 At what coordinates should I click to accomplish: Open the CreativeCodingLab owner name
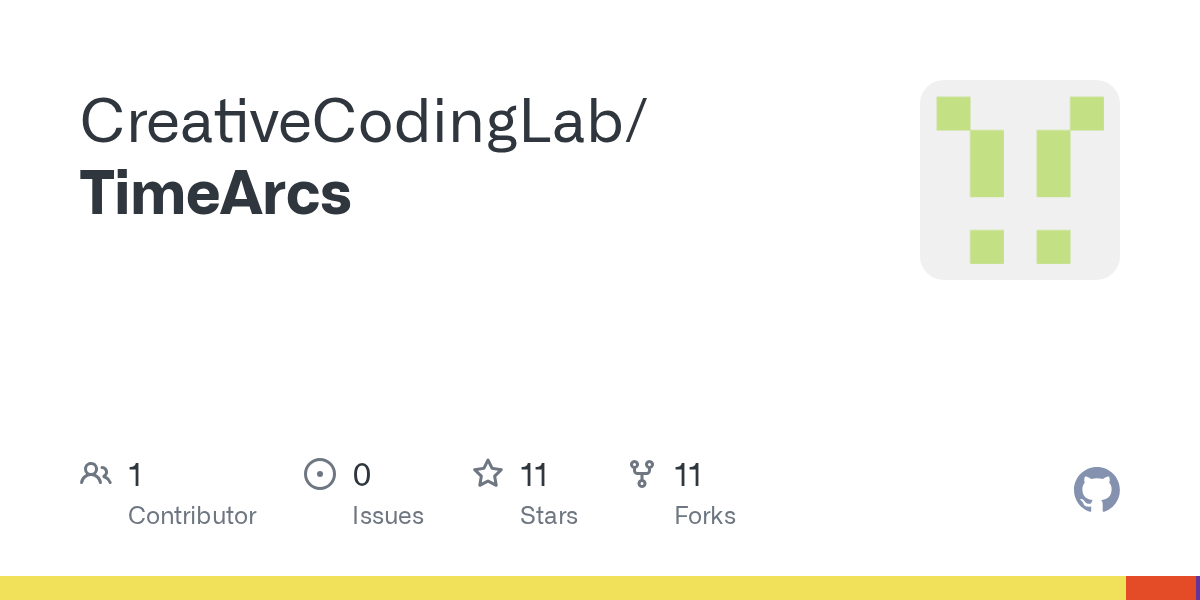point(351,121)
